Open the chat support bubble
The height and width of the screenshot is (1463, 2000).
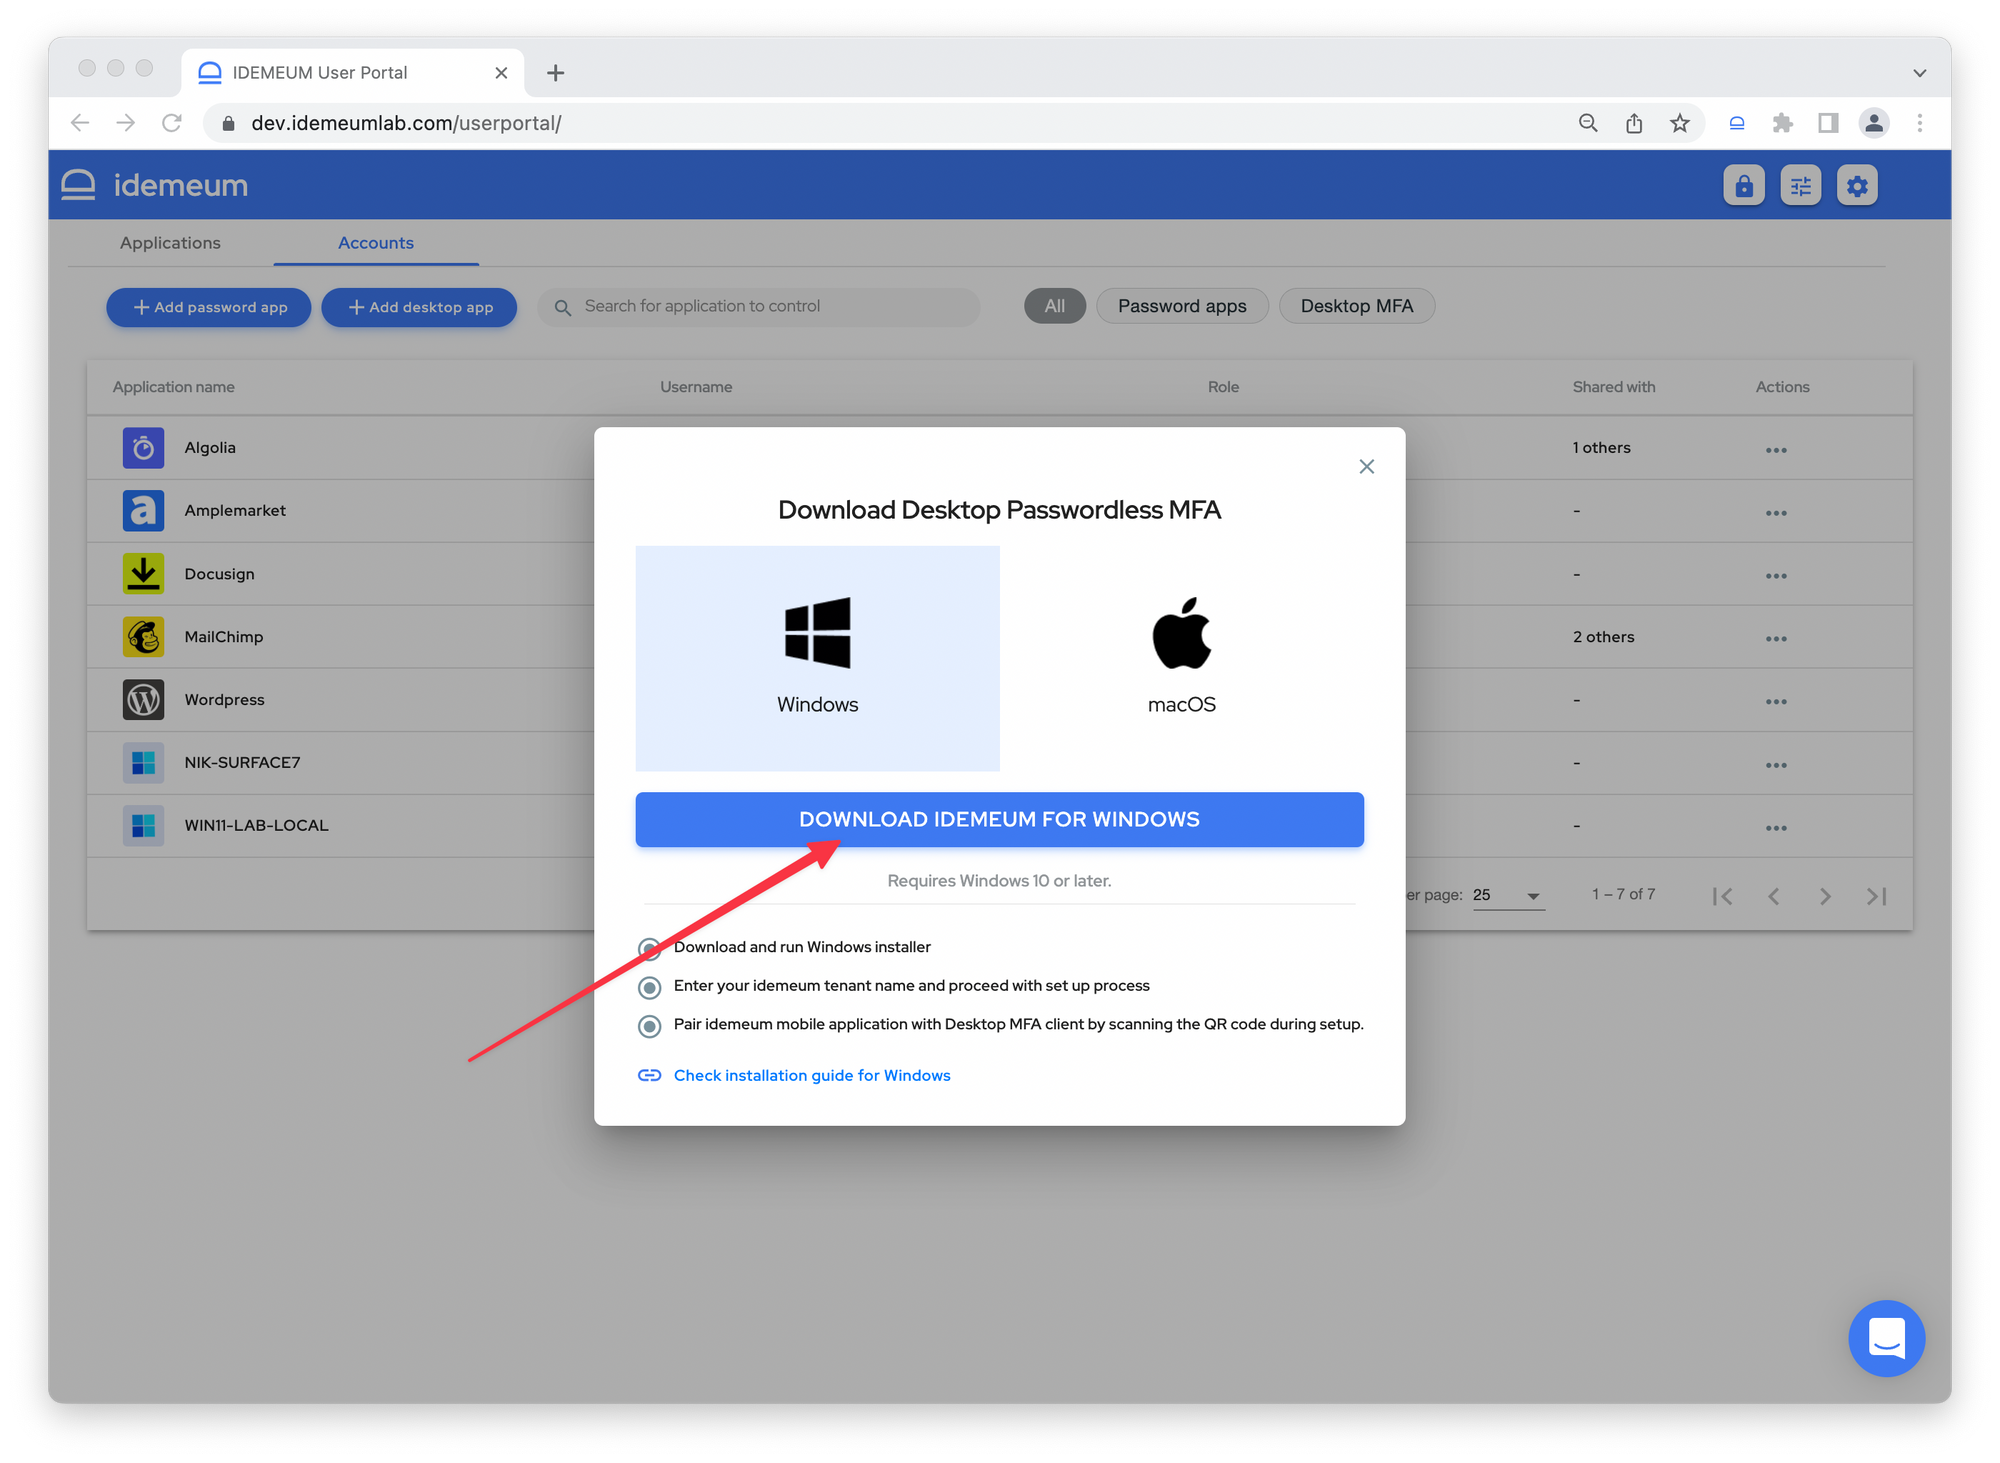pyautogui.click(x=1886, y=1338)
